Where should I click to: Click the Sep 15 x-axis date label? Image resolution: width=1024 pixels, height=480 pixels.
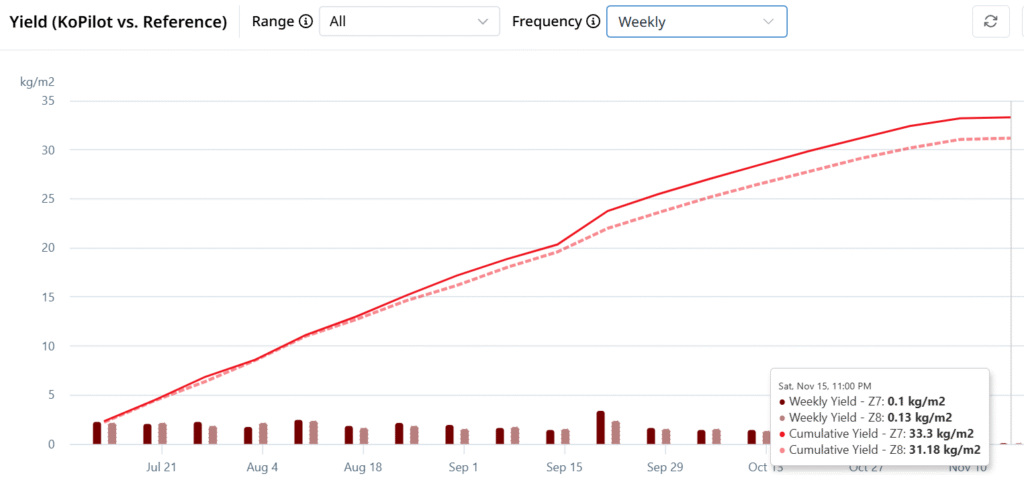pyautogui.click(x=564, y=467)
